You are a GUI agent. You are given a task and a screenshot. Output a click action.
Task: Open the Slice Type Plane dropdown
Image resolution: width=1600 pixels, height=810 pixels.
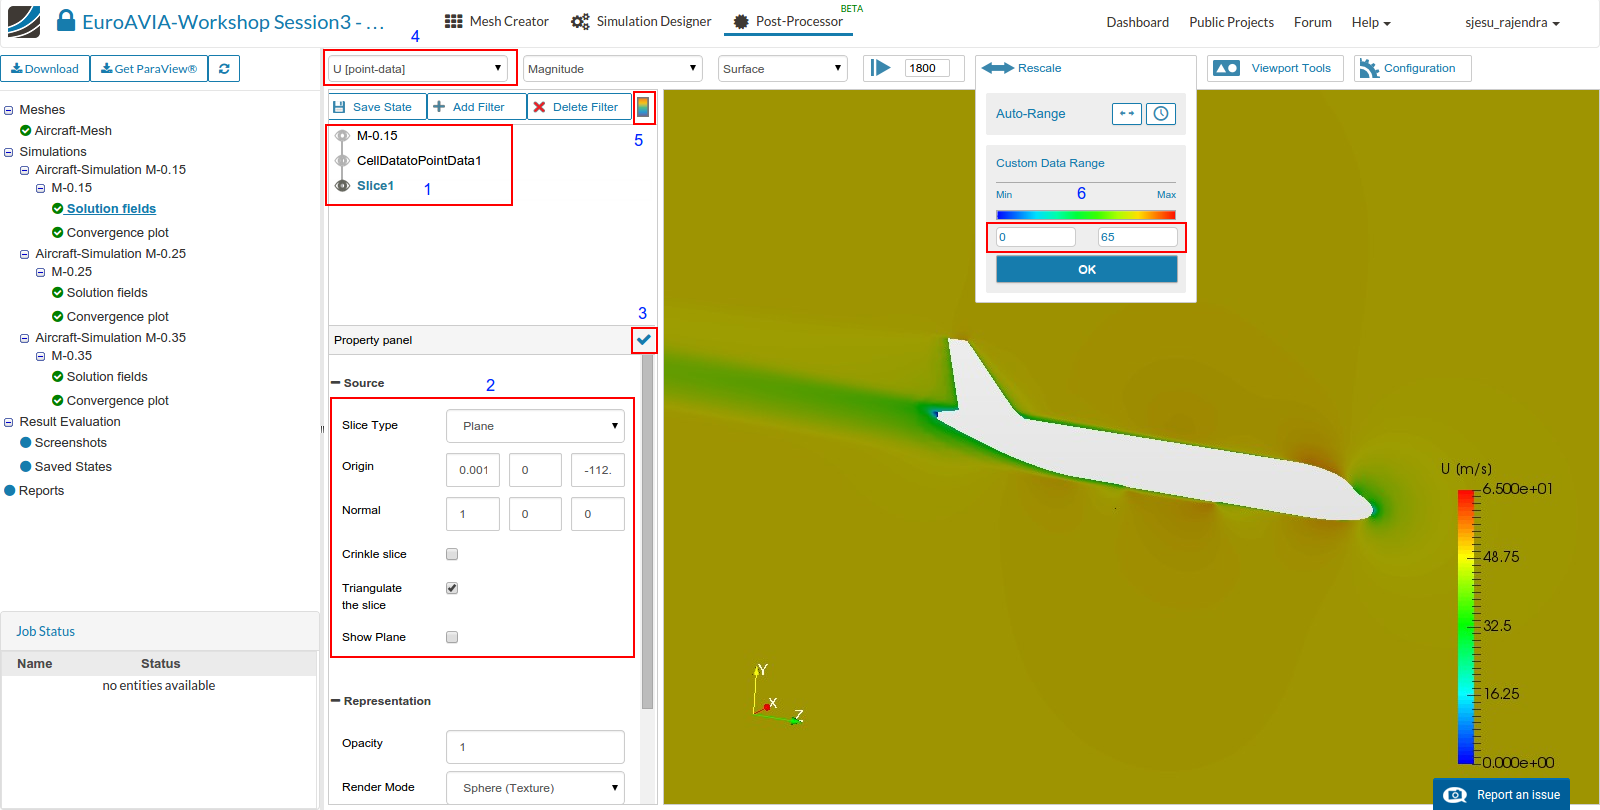click(x=535, y=426)
